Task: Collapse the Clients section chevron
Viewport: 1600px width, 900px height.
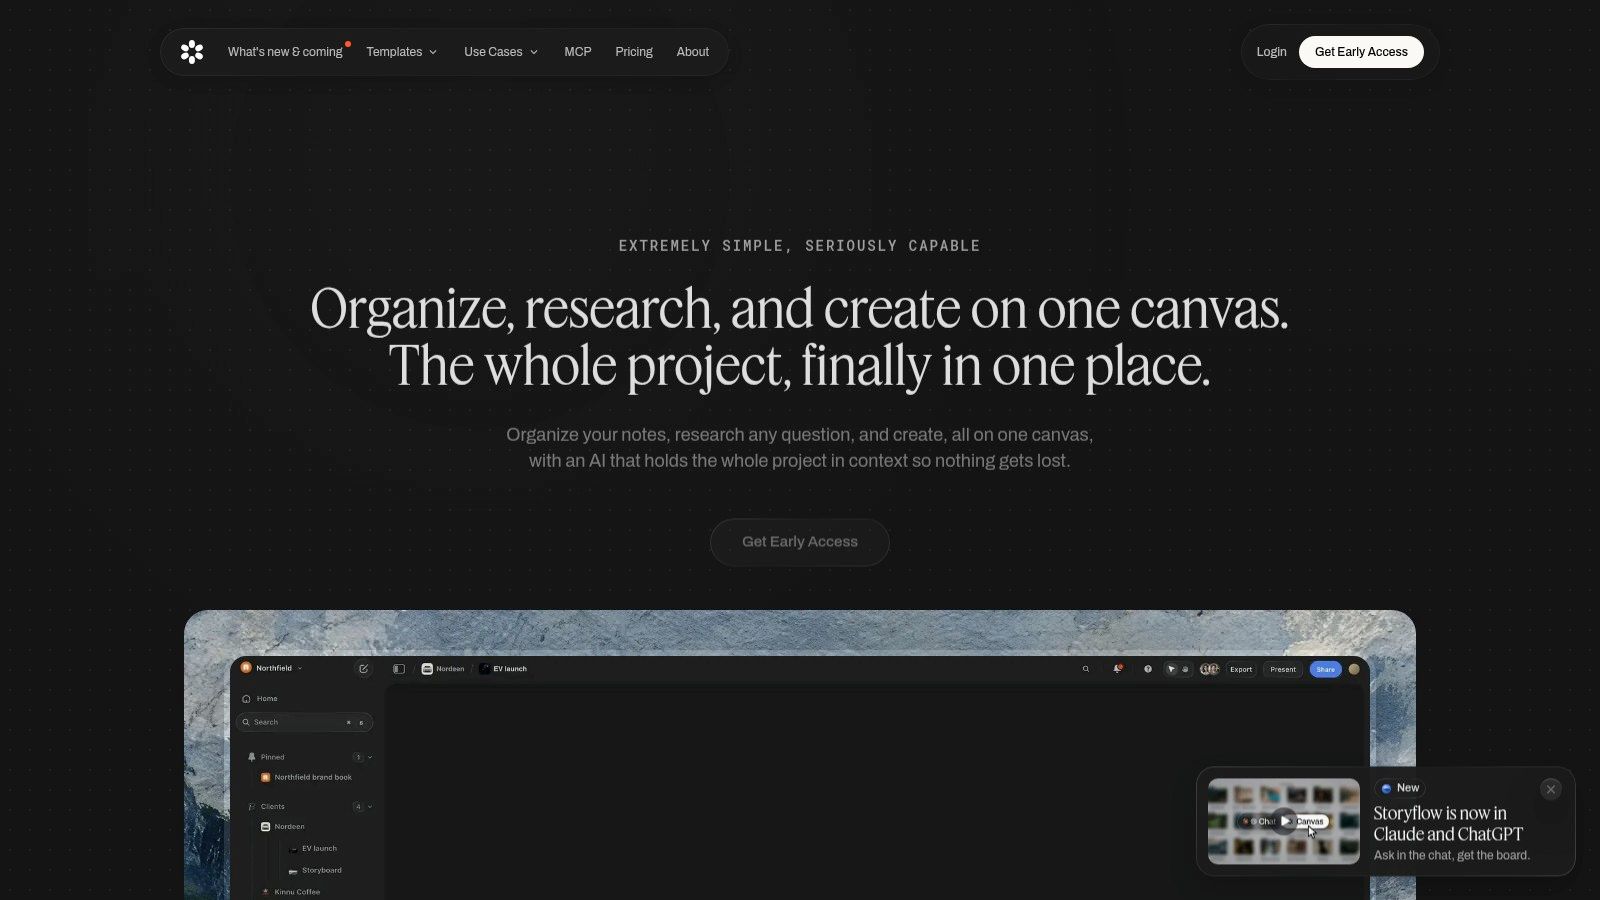Action: tap(370, 807)
